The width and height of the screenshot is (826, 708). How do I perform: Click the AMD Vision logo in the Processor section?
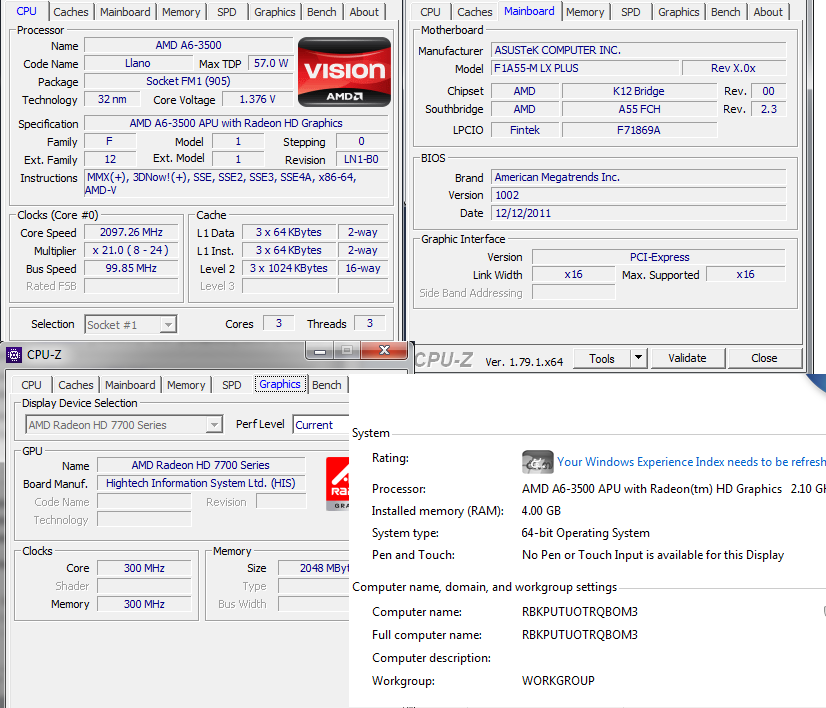[345, 72]
